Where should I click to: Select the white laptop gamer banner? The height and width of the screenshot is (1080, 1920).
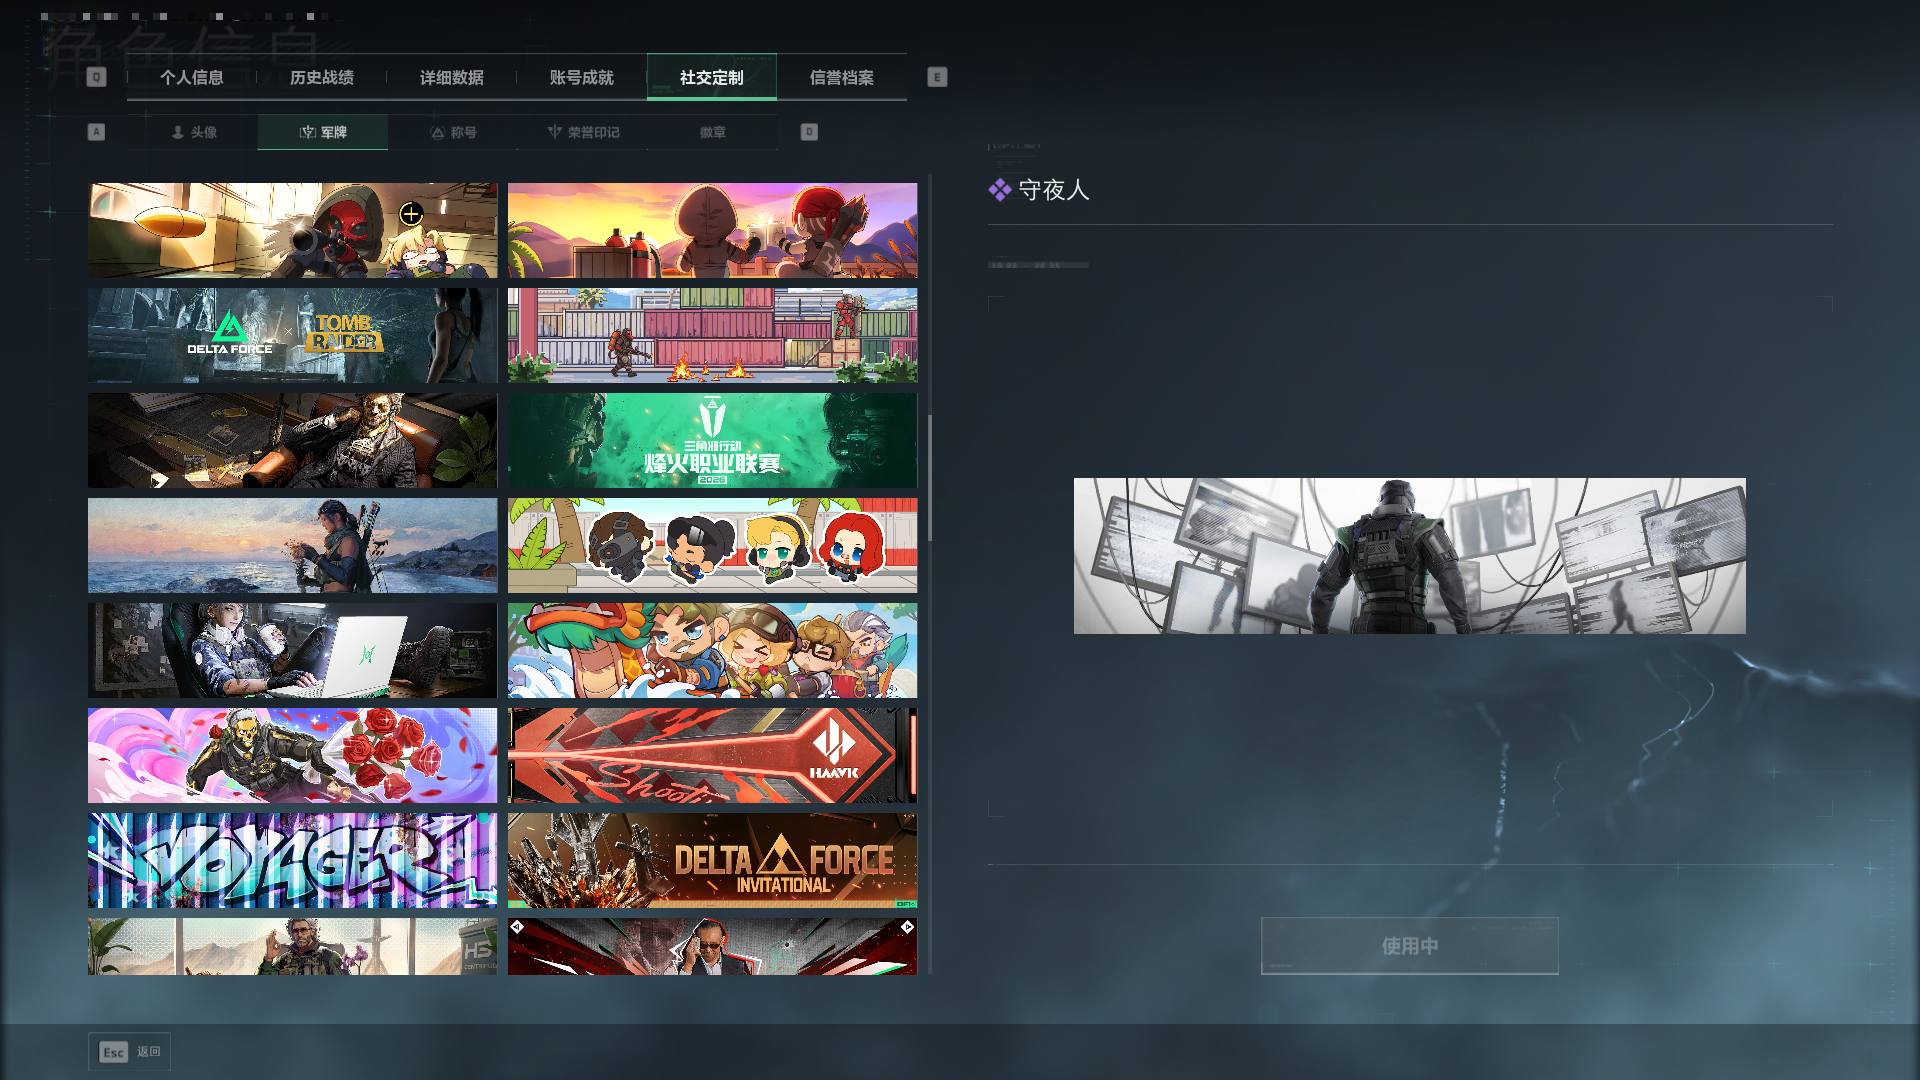(x=292, y=651)
